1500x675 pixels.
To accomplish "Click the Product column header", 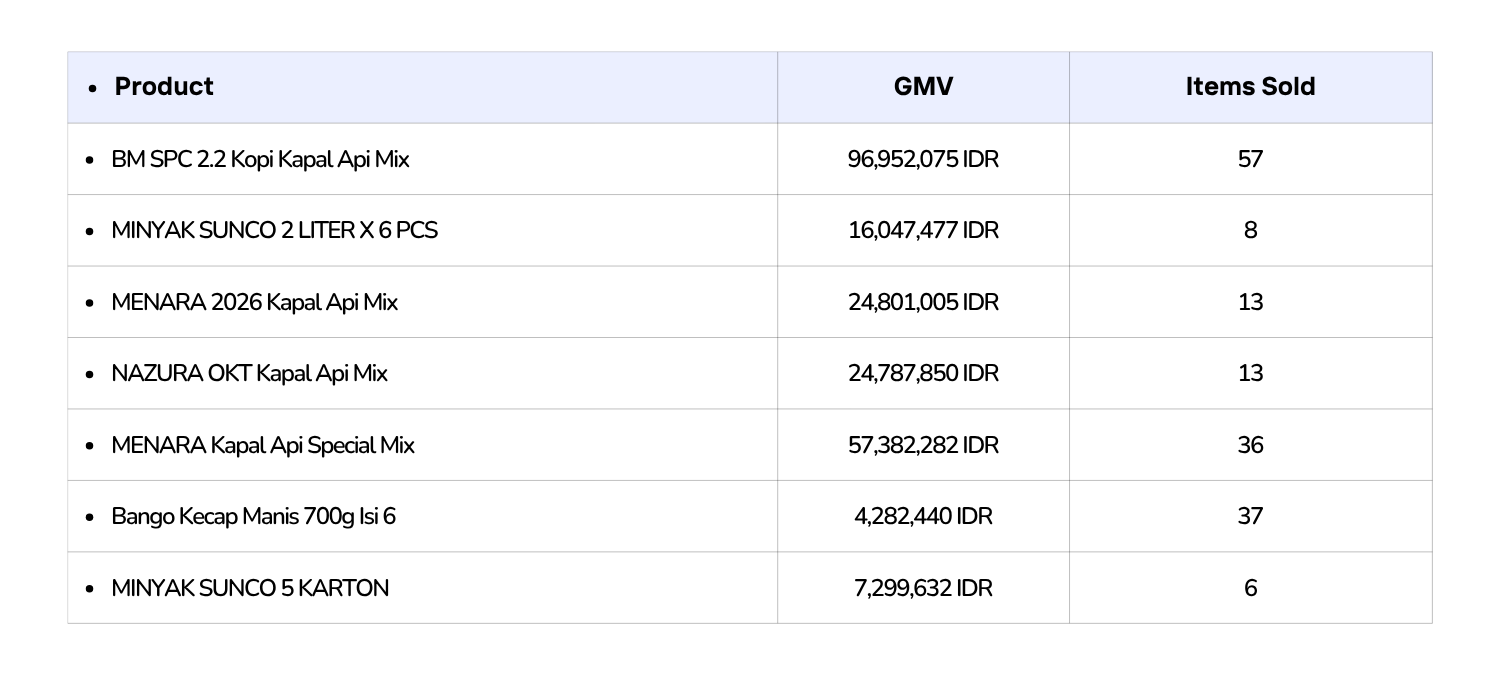I will (x=164, y=87).
